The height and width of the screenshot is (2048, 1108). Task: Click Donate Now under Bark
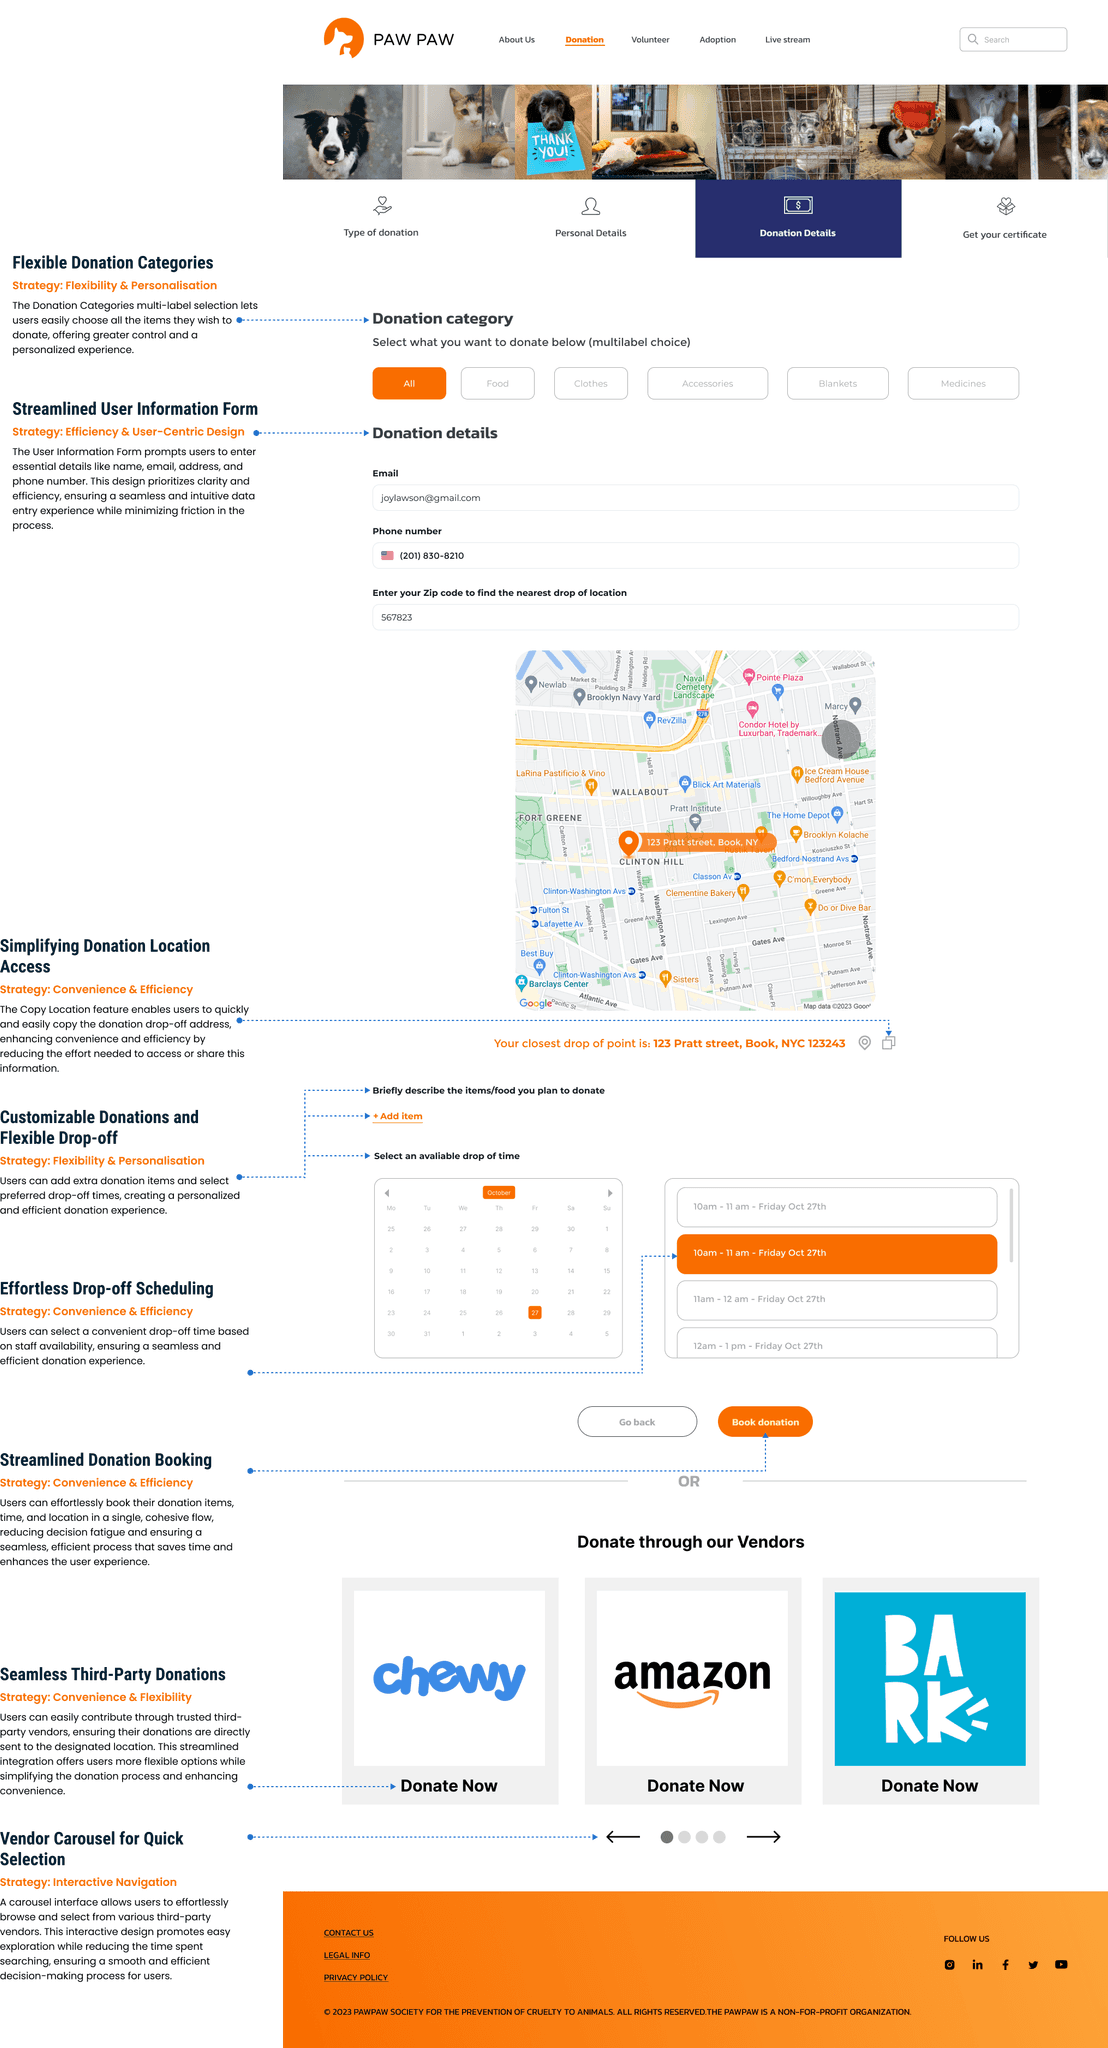pos(930,1786)
